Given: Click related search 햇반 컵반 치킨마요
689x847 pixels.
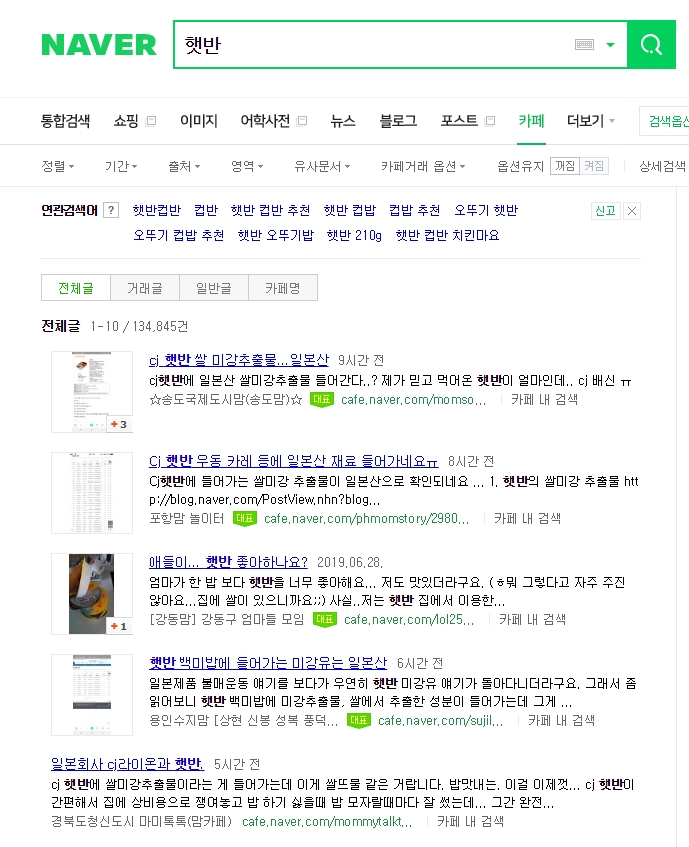Looking at the screenshot, I should click(447, 236).
